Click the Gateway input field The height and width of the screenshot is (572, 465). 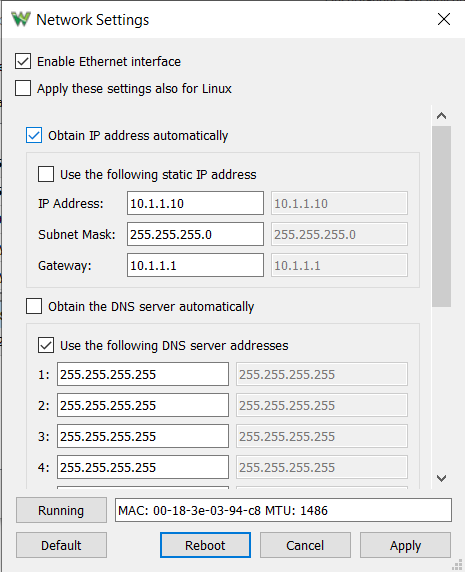pyautogui.click(x=195, y=265)
